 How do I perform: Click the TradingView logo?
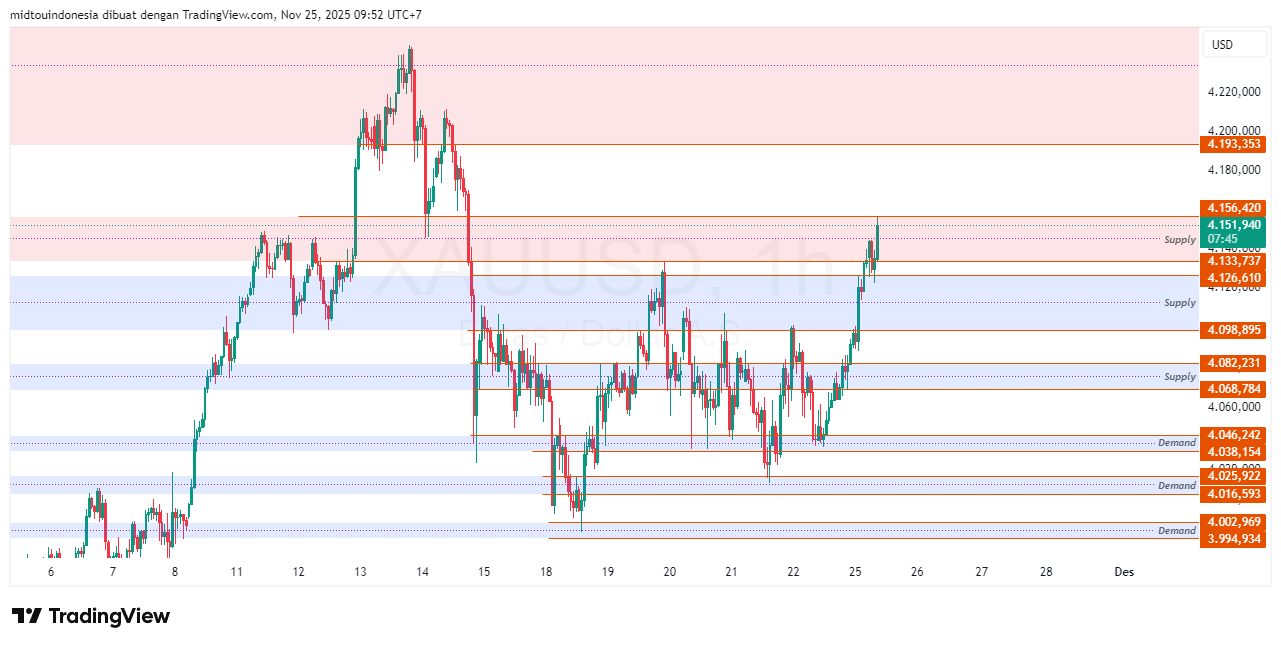(90, 617)
